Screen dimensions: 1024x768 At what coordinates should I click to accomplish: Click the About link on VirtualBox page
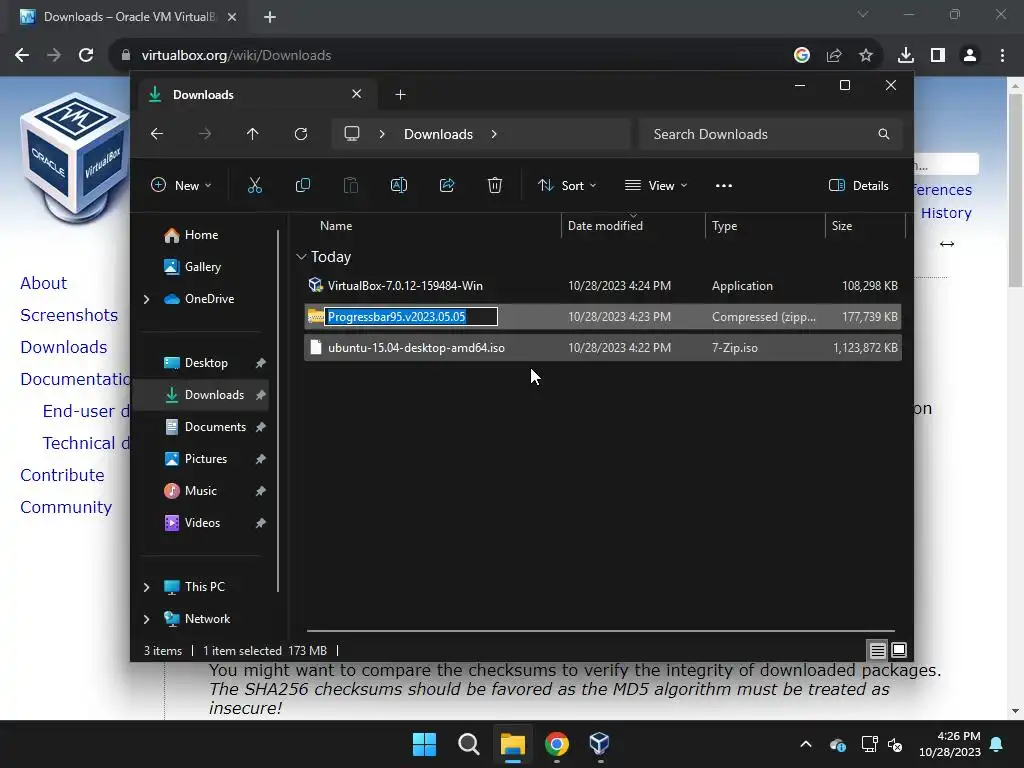[x=44, y=283]
